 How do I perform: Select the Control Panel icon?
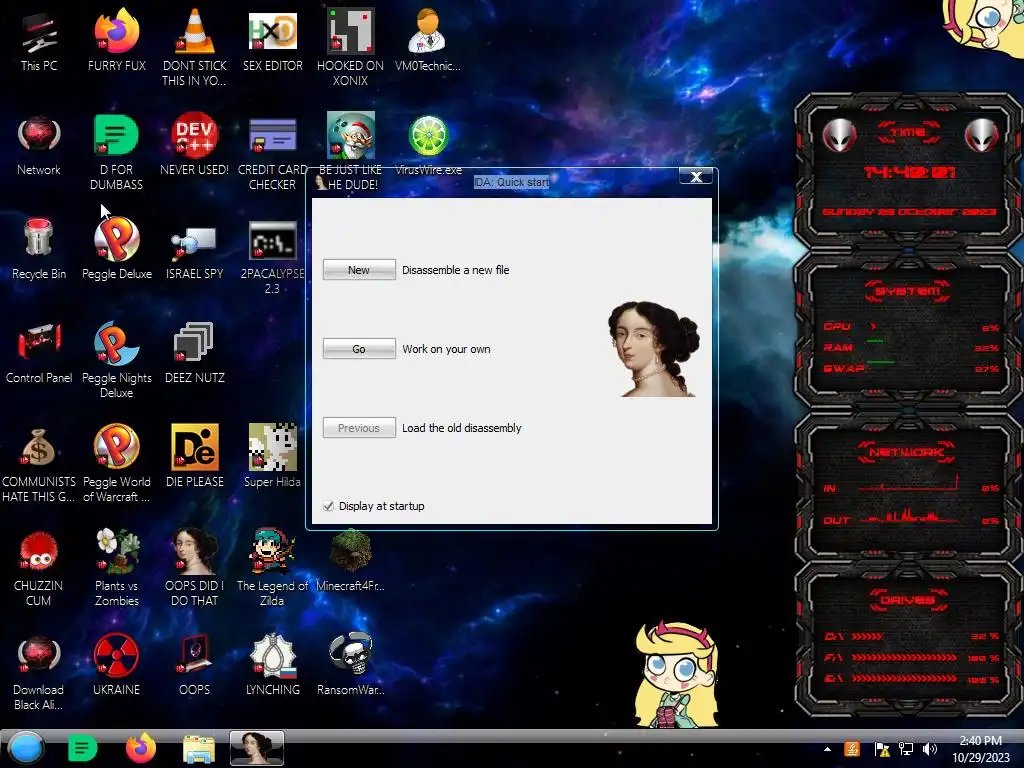point(39,353)
